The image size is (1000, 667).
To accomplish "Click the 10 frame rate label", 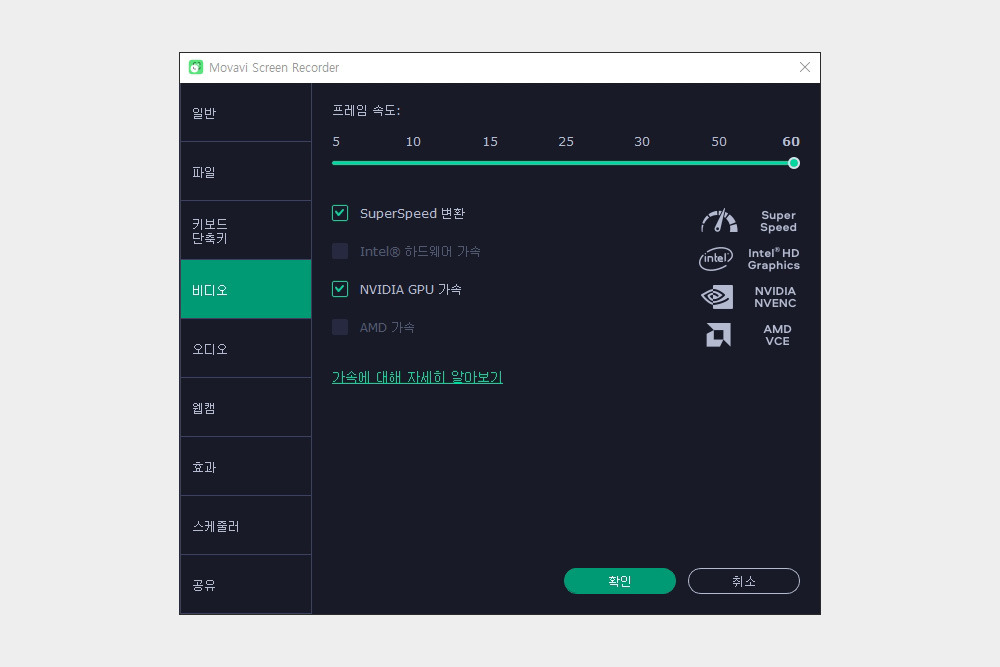I will point(413,142).
